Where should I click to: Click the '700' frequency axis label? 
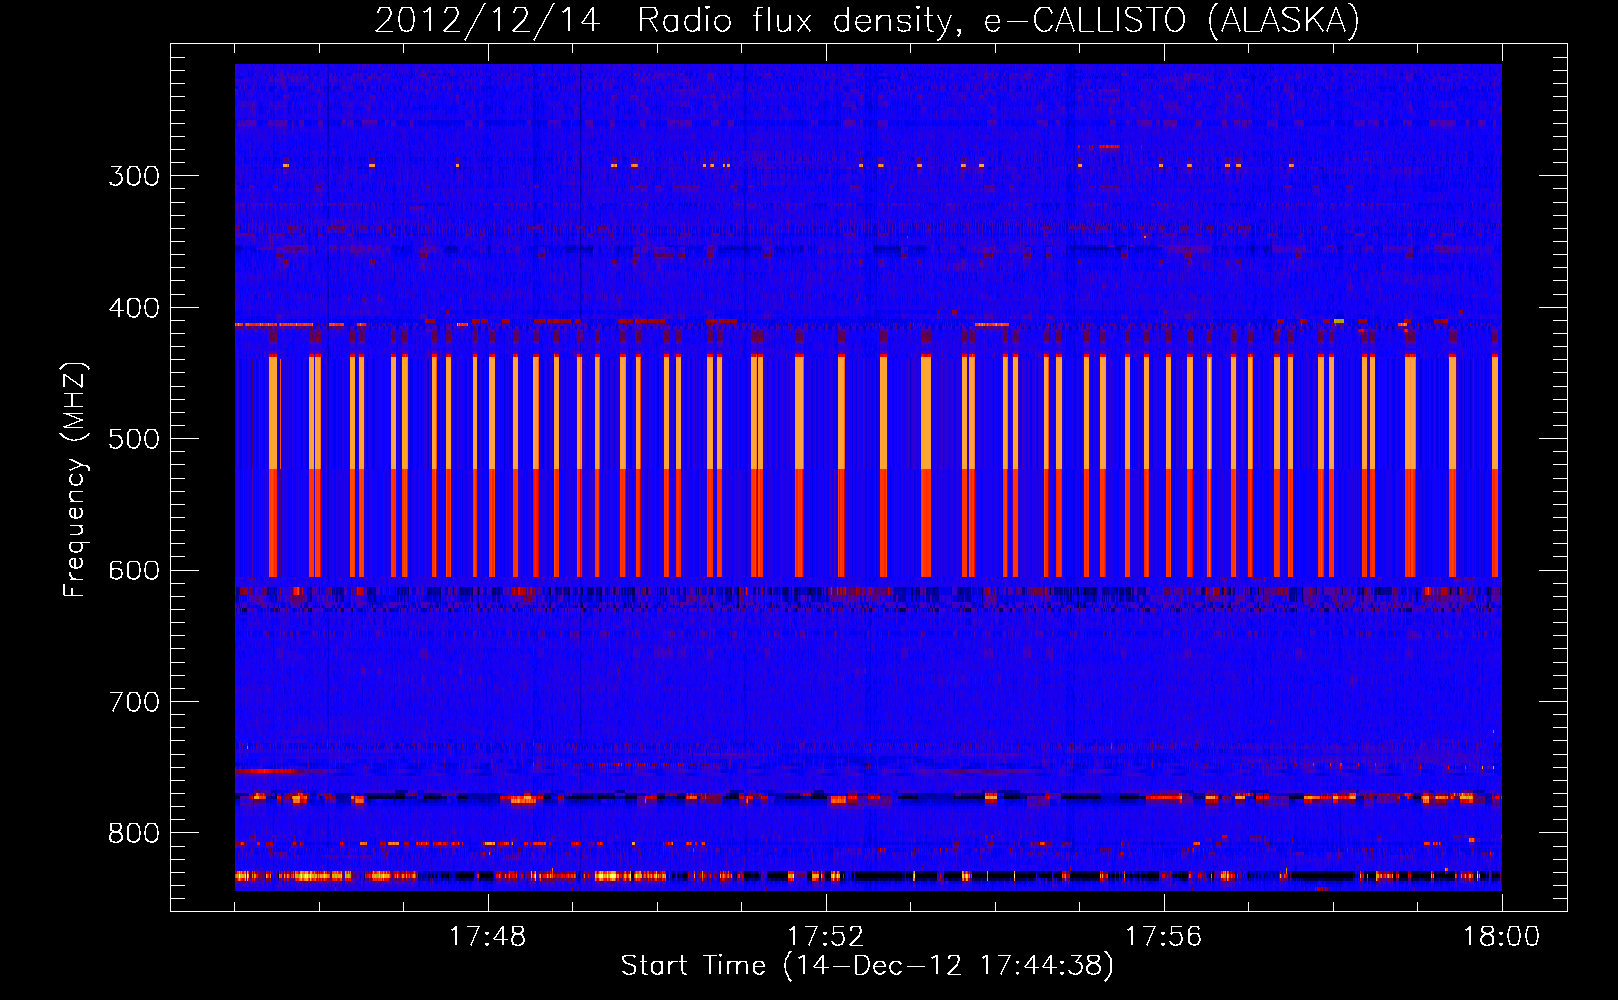coord(134,702)
